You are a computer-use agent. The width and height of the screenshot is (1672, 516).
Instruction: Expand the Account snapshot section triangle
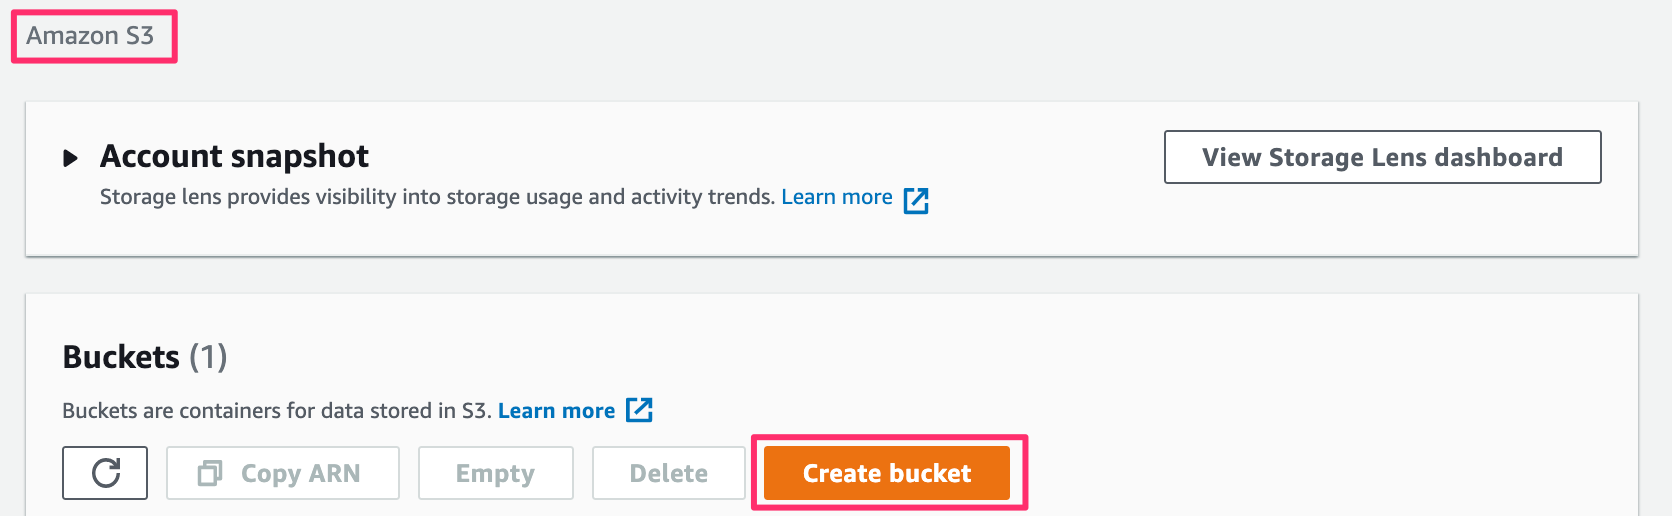coord(70,158)
